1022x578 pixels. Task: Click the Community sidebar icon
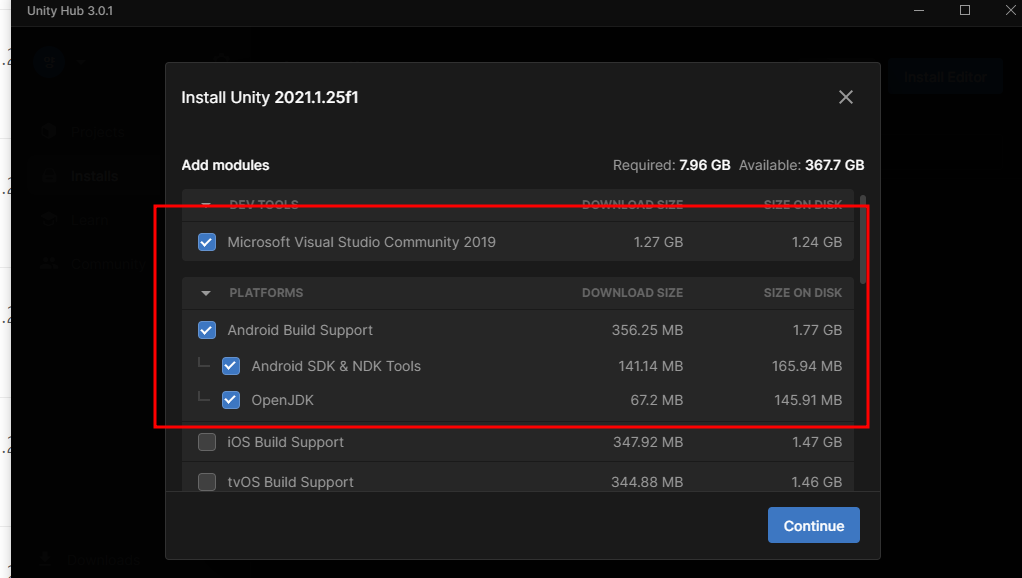click(49, 264)
